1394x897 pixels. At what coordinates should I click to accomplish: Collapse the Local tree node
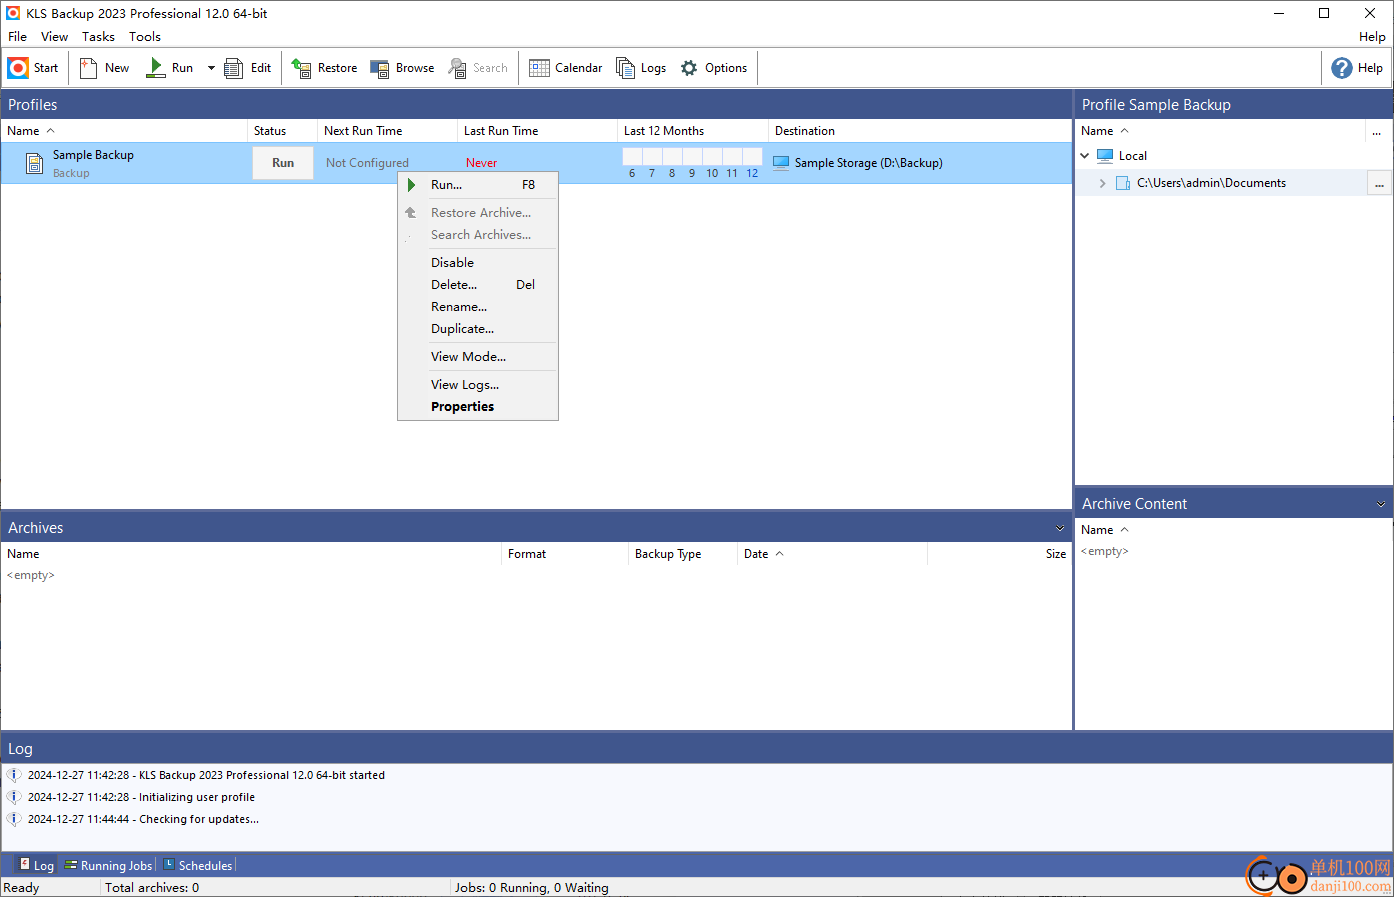pyautogui.click(x=1085, y=156)
